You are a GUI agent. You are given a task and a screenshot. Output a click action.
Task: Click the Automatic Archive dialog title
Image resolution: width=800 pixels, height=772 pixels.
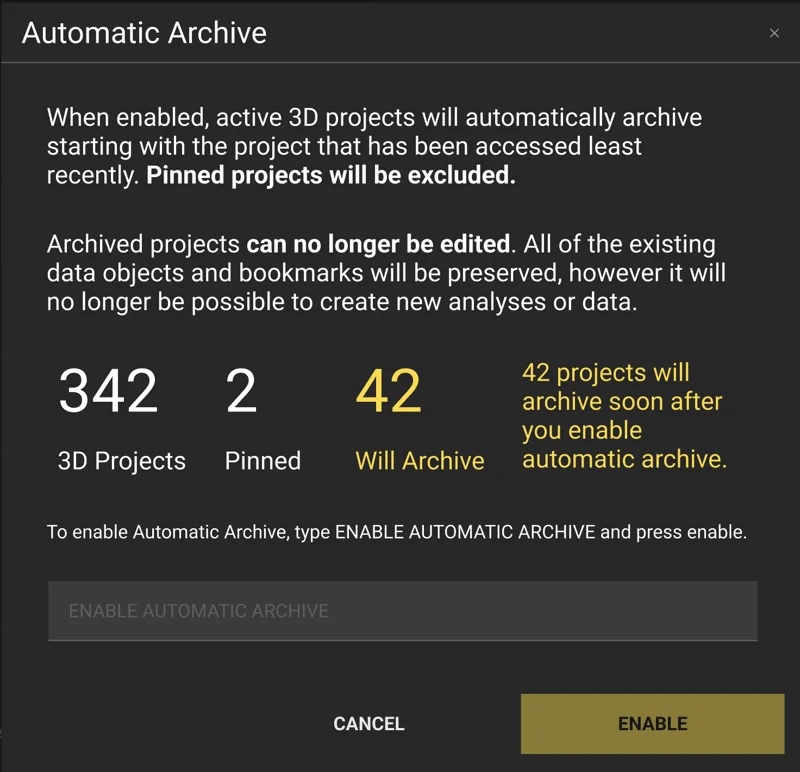(144, 33)
